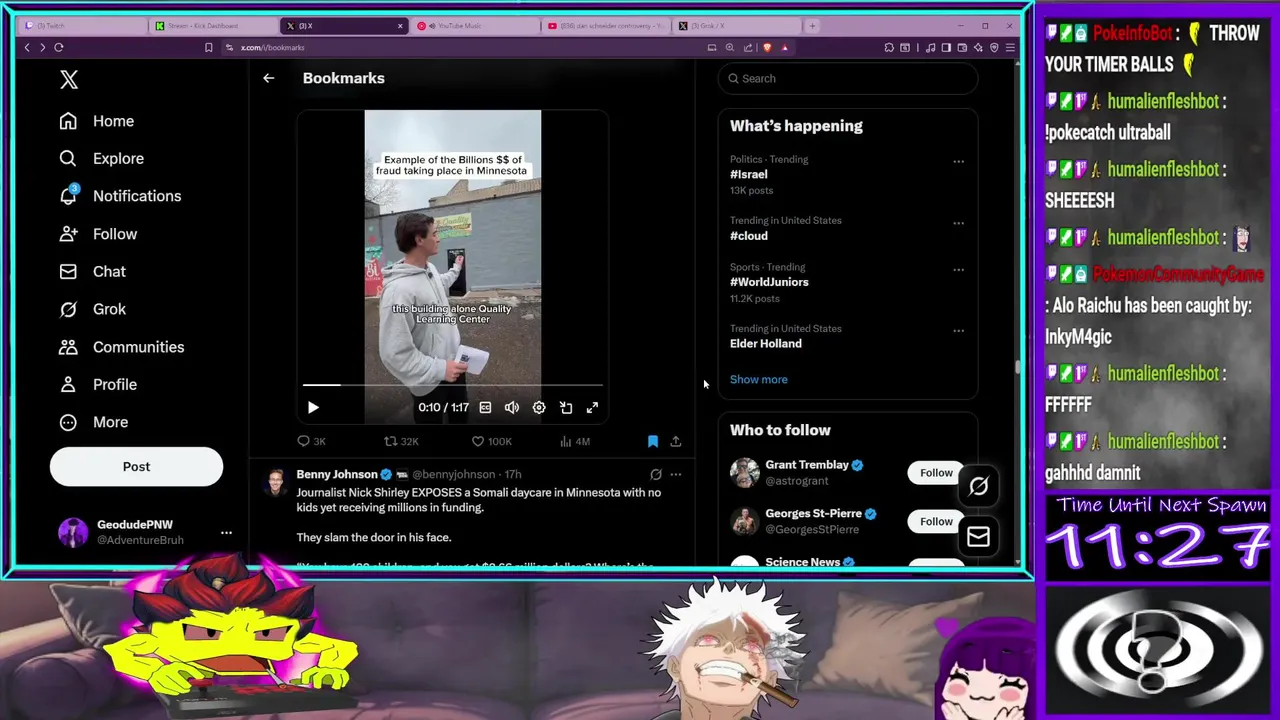The width and height of the screenshot is (1280, 720).
Task: Seek on the video progress bar
Action: (452, 384)
